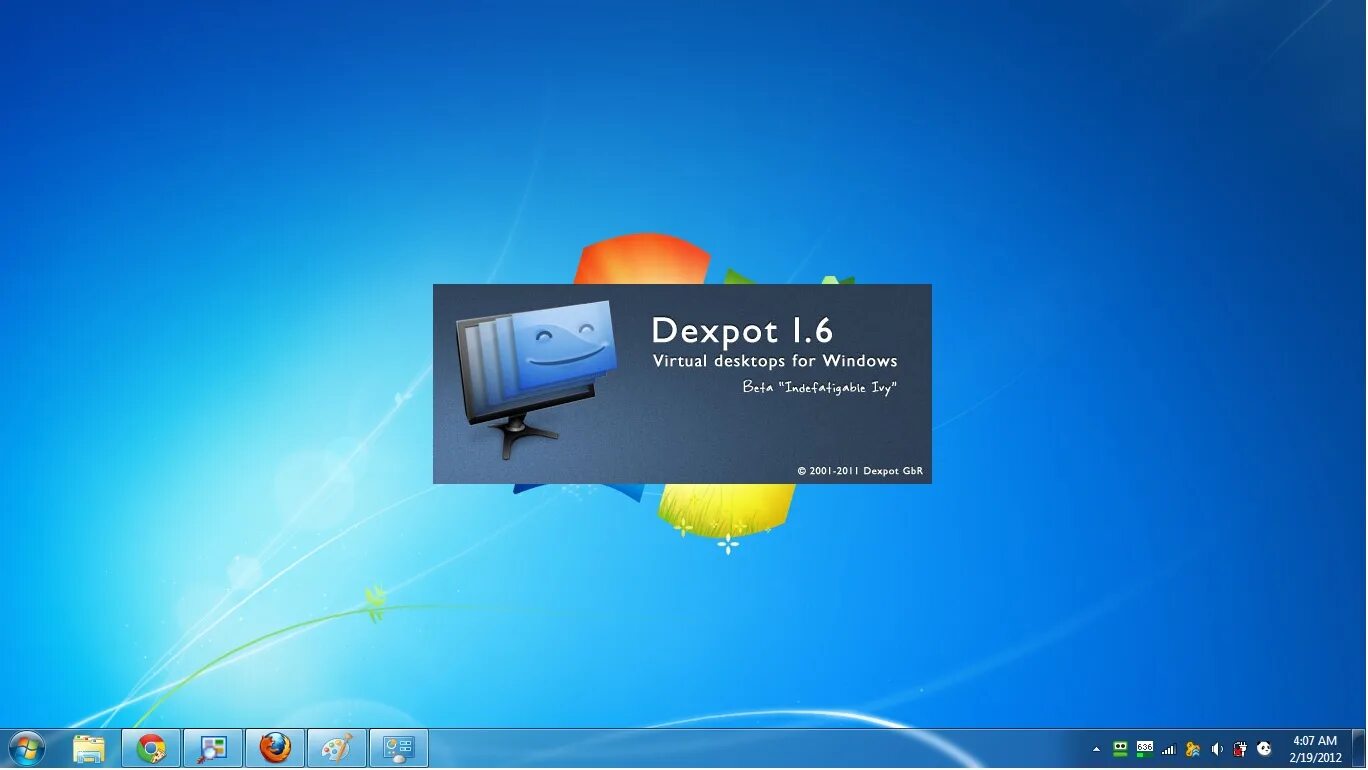Click the '© 2001-2011 Dexpot GbR' copyright text
Screen dimensions: 1368x770
point(860,470)
